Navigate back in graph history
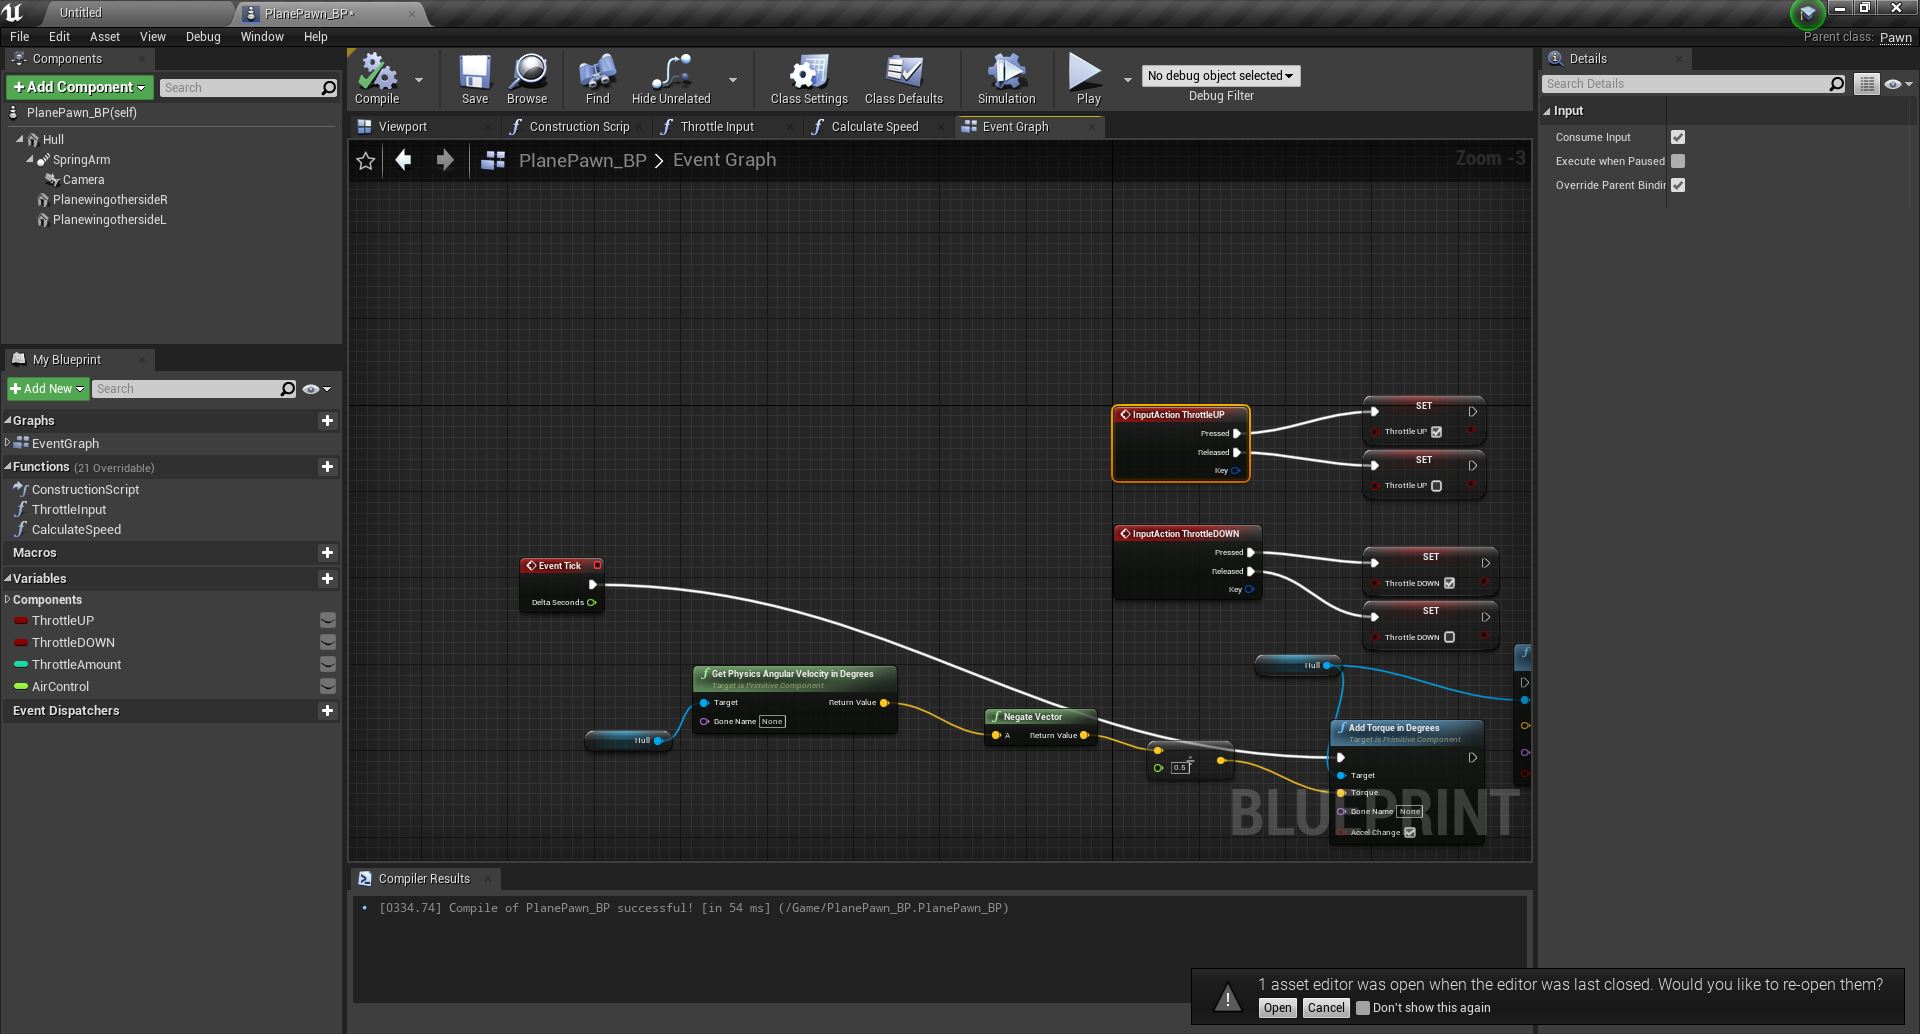The image size is (1920, 1034). [x=404, y=160]
